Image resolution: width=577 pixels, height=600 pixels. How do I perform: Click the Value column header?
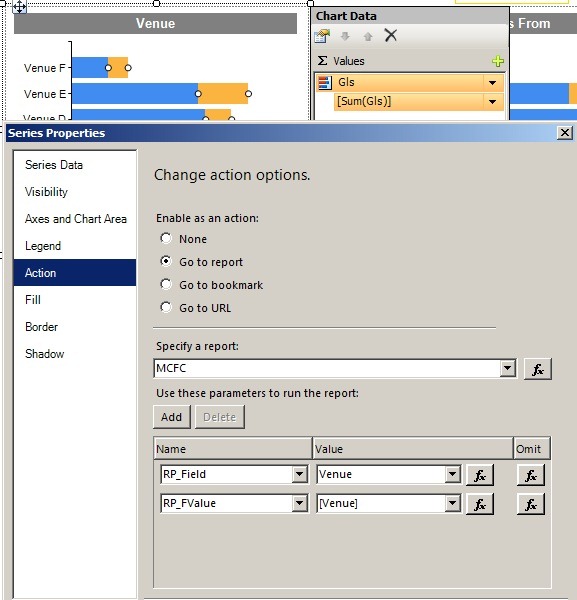(x=412, y=448)
